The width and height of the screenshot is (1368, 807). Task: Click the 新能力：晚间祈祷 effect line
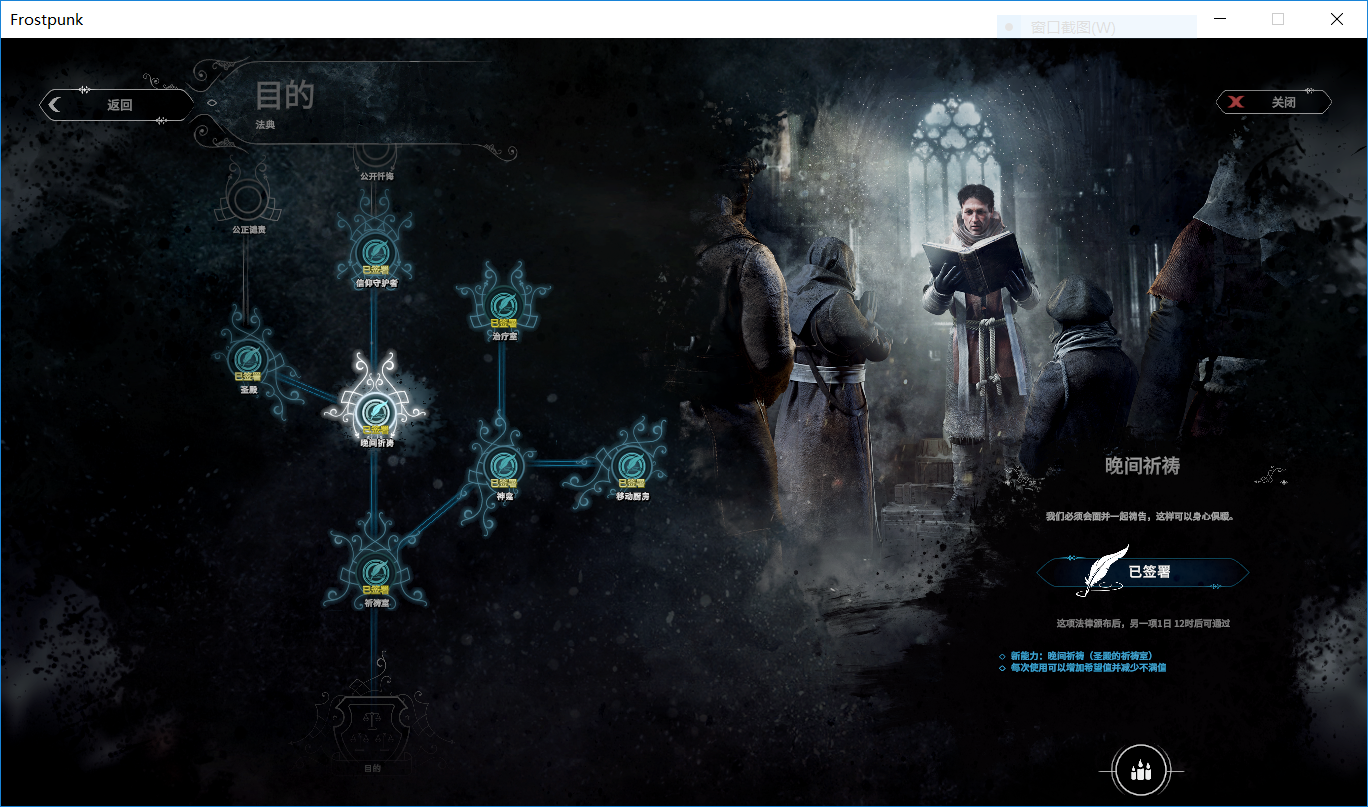(x=1082, y=656)
